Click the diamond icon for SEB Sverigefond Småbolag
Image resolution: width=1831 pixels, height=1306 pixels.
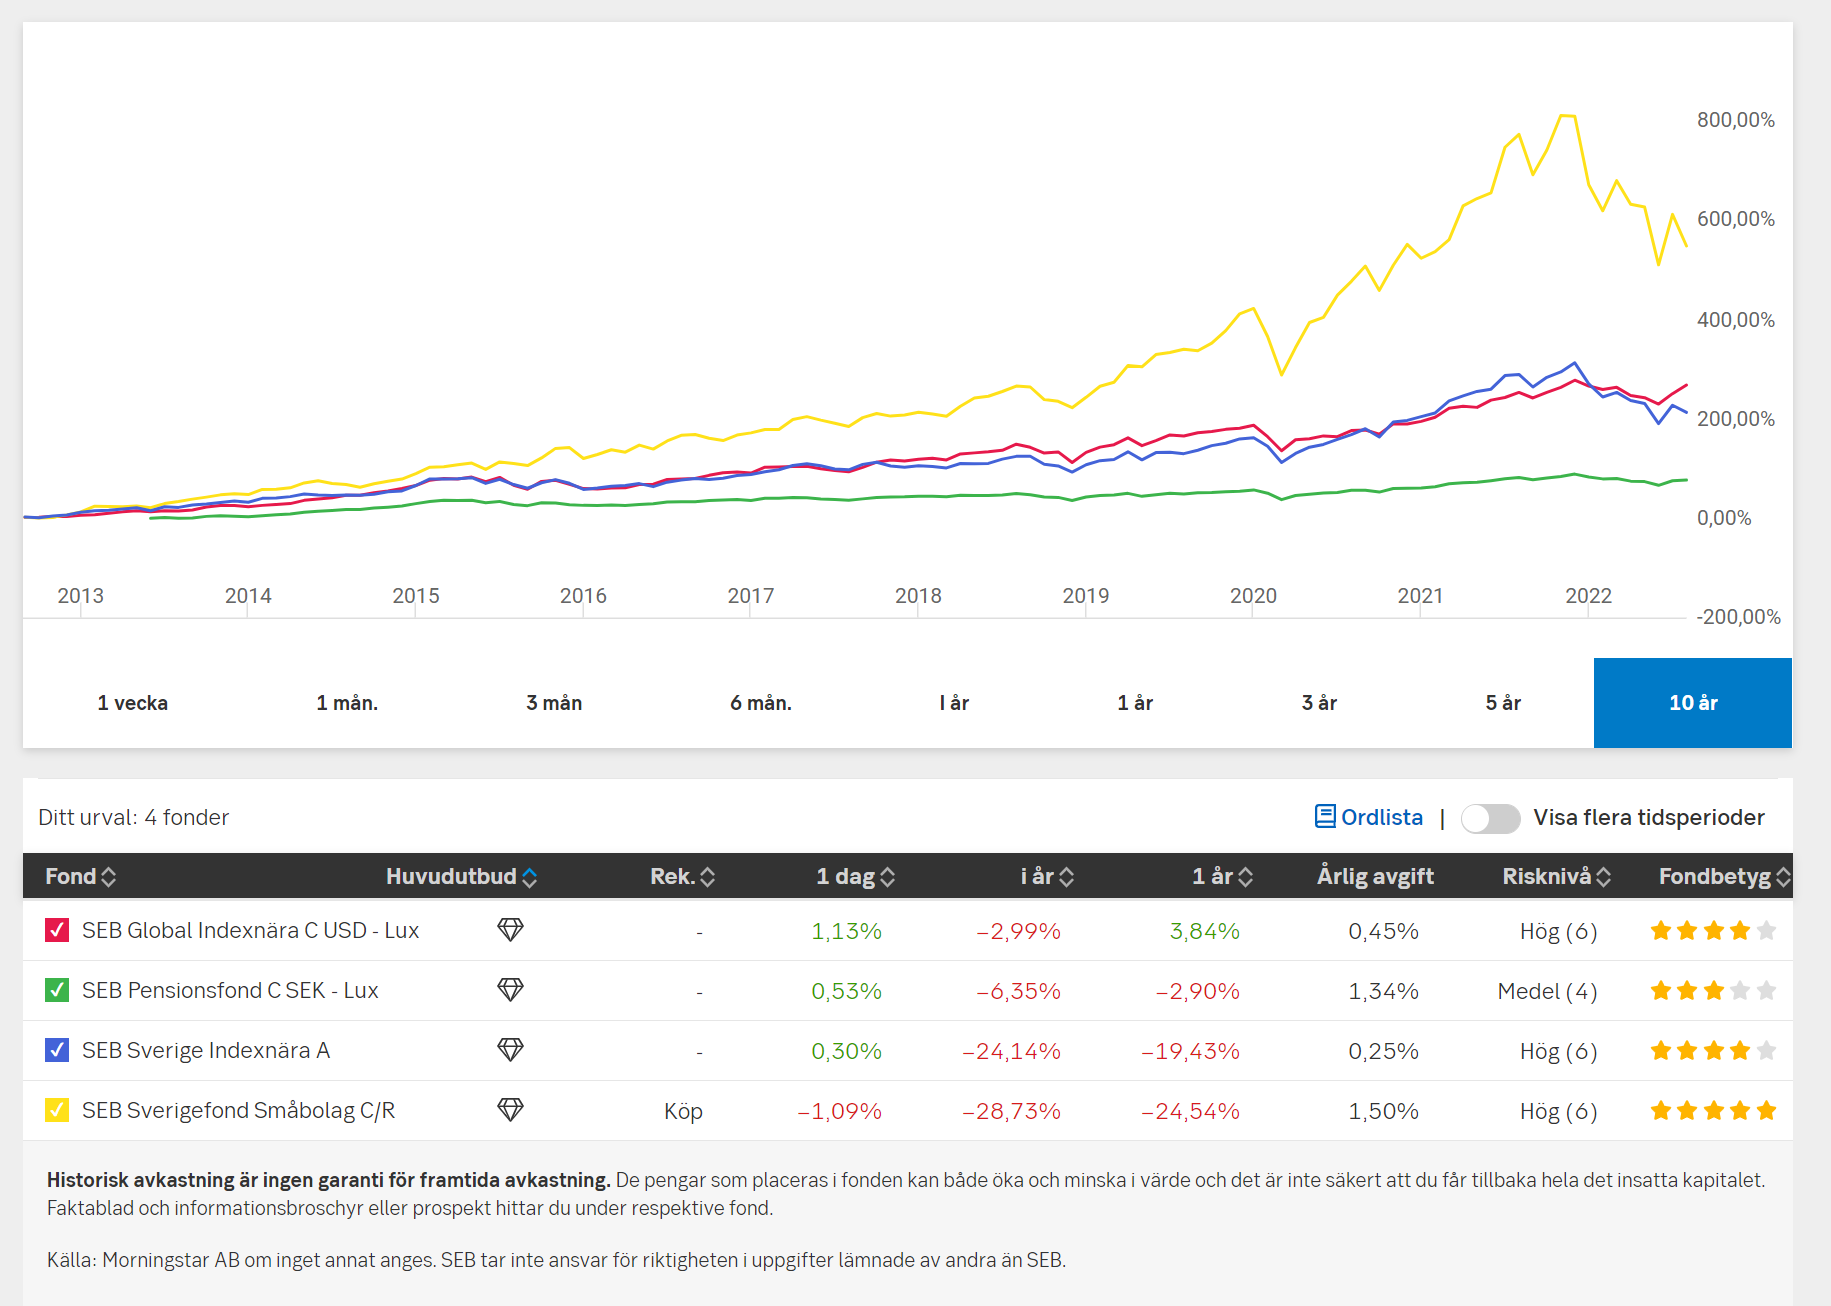tap(510, 1110)
